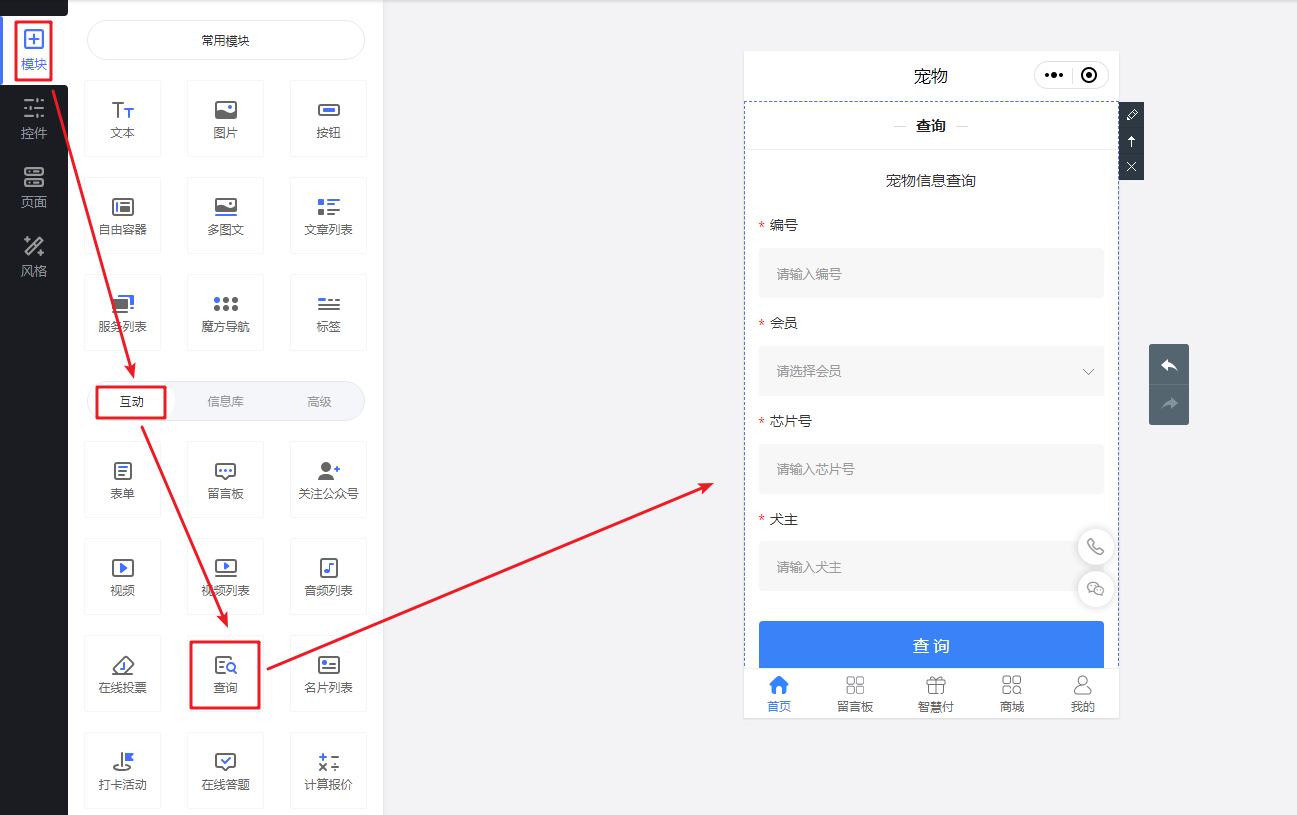The image size is (1297, 815).
Task: Click the blue 查 询 submit button
Action: pyautogui.click(x=931, y=645)
